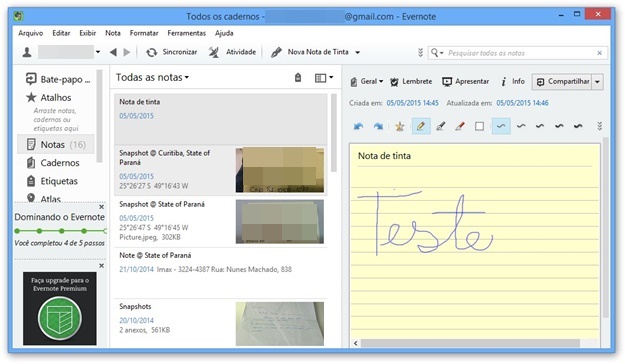Image resolution: width=625 pixels, height=364 pixels.
Task: Open the Nova Nota de Tinta dropdown arrow
Action: coord(358,53)
